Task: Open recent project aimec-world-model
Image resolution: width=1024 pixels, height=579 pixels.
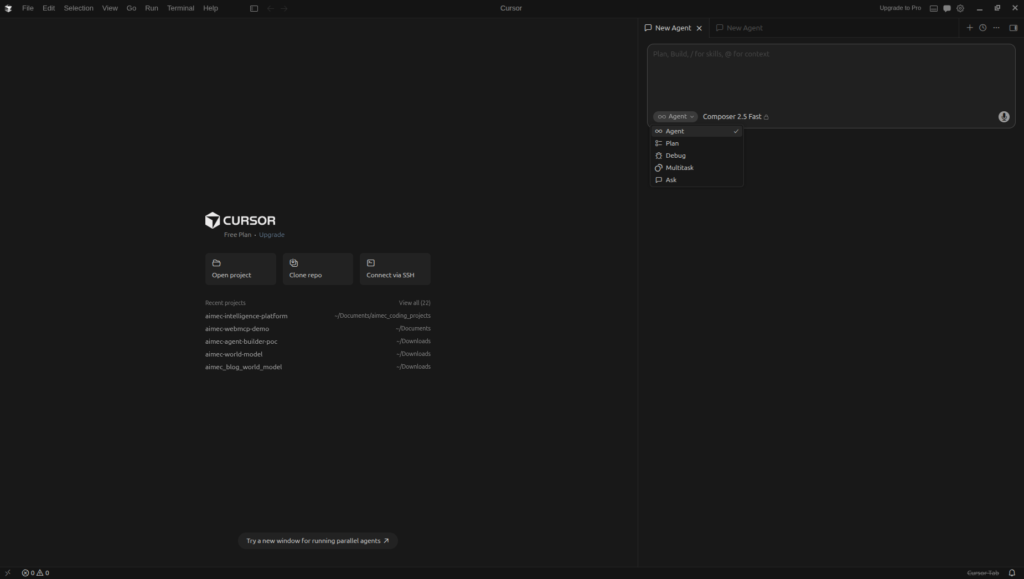Action: [x=318, y=354]
